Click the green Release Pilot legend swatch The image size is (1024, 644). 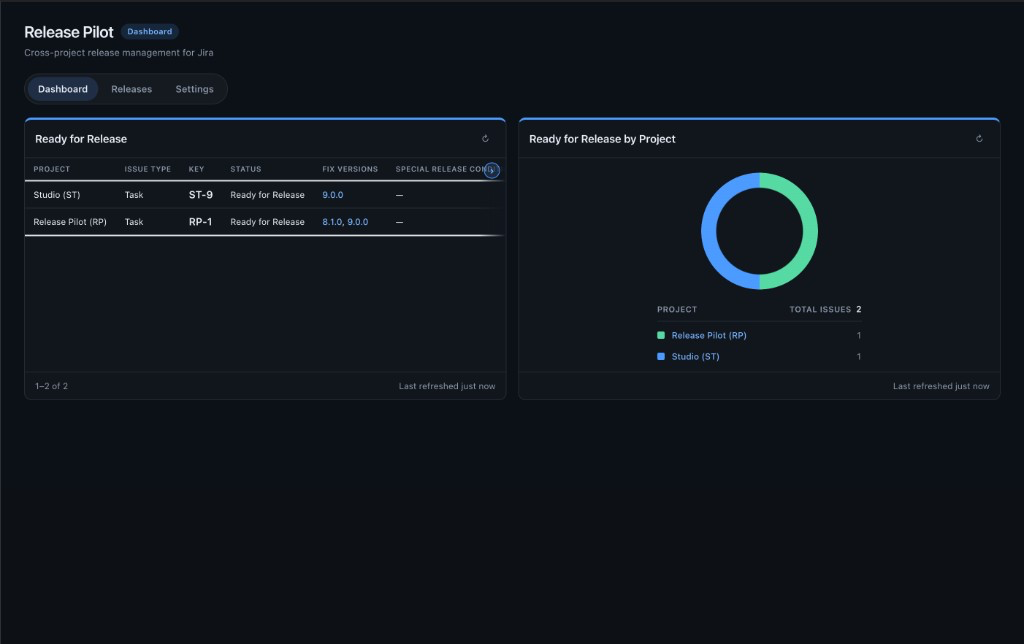(x=661, y=335)
